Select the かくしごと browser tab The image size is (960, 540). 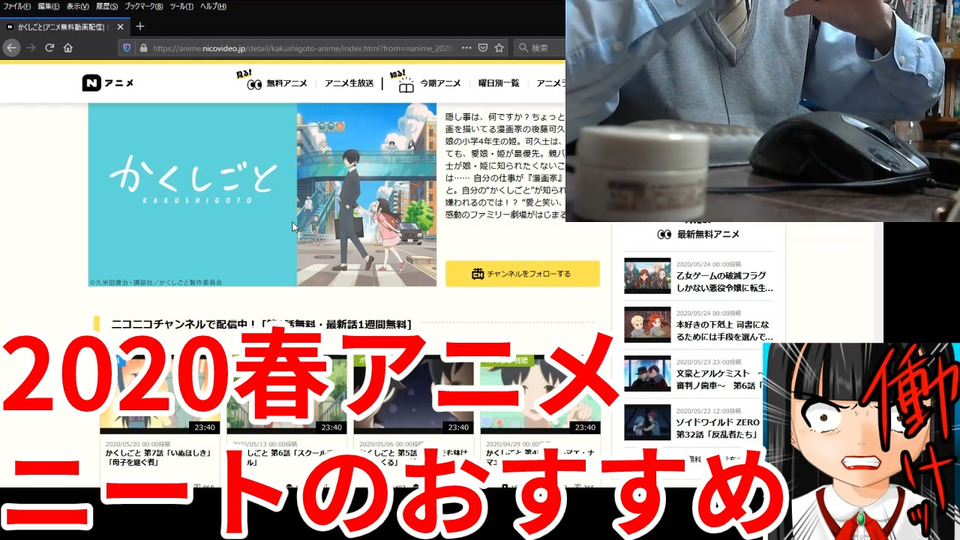point(64,27)
